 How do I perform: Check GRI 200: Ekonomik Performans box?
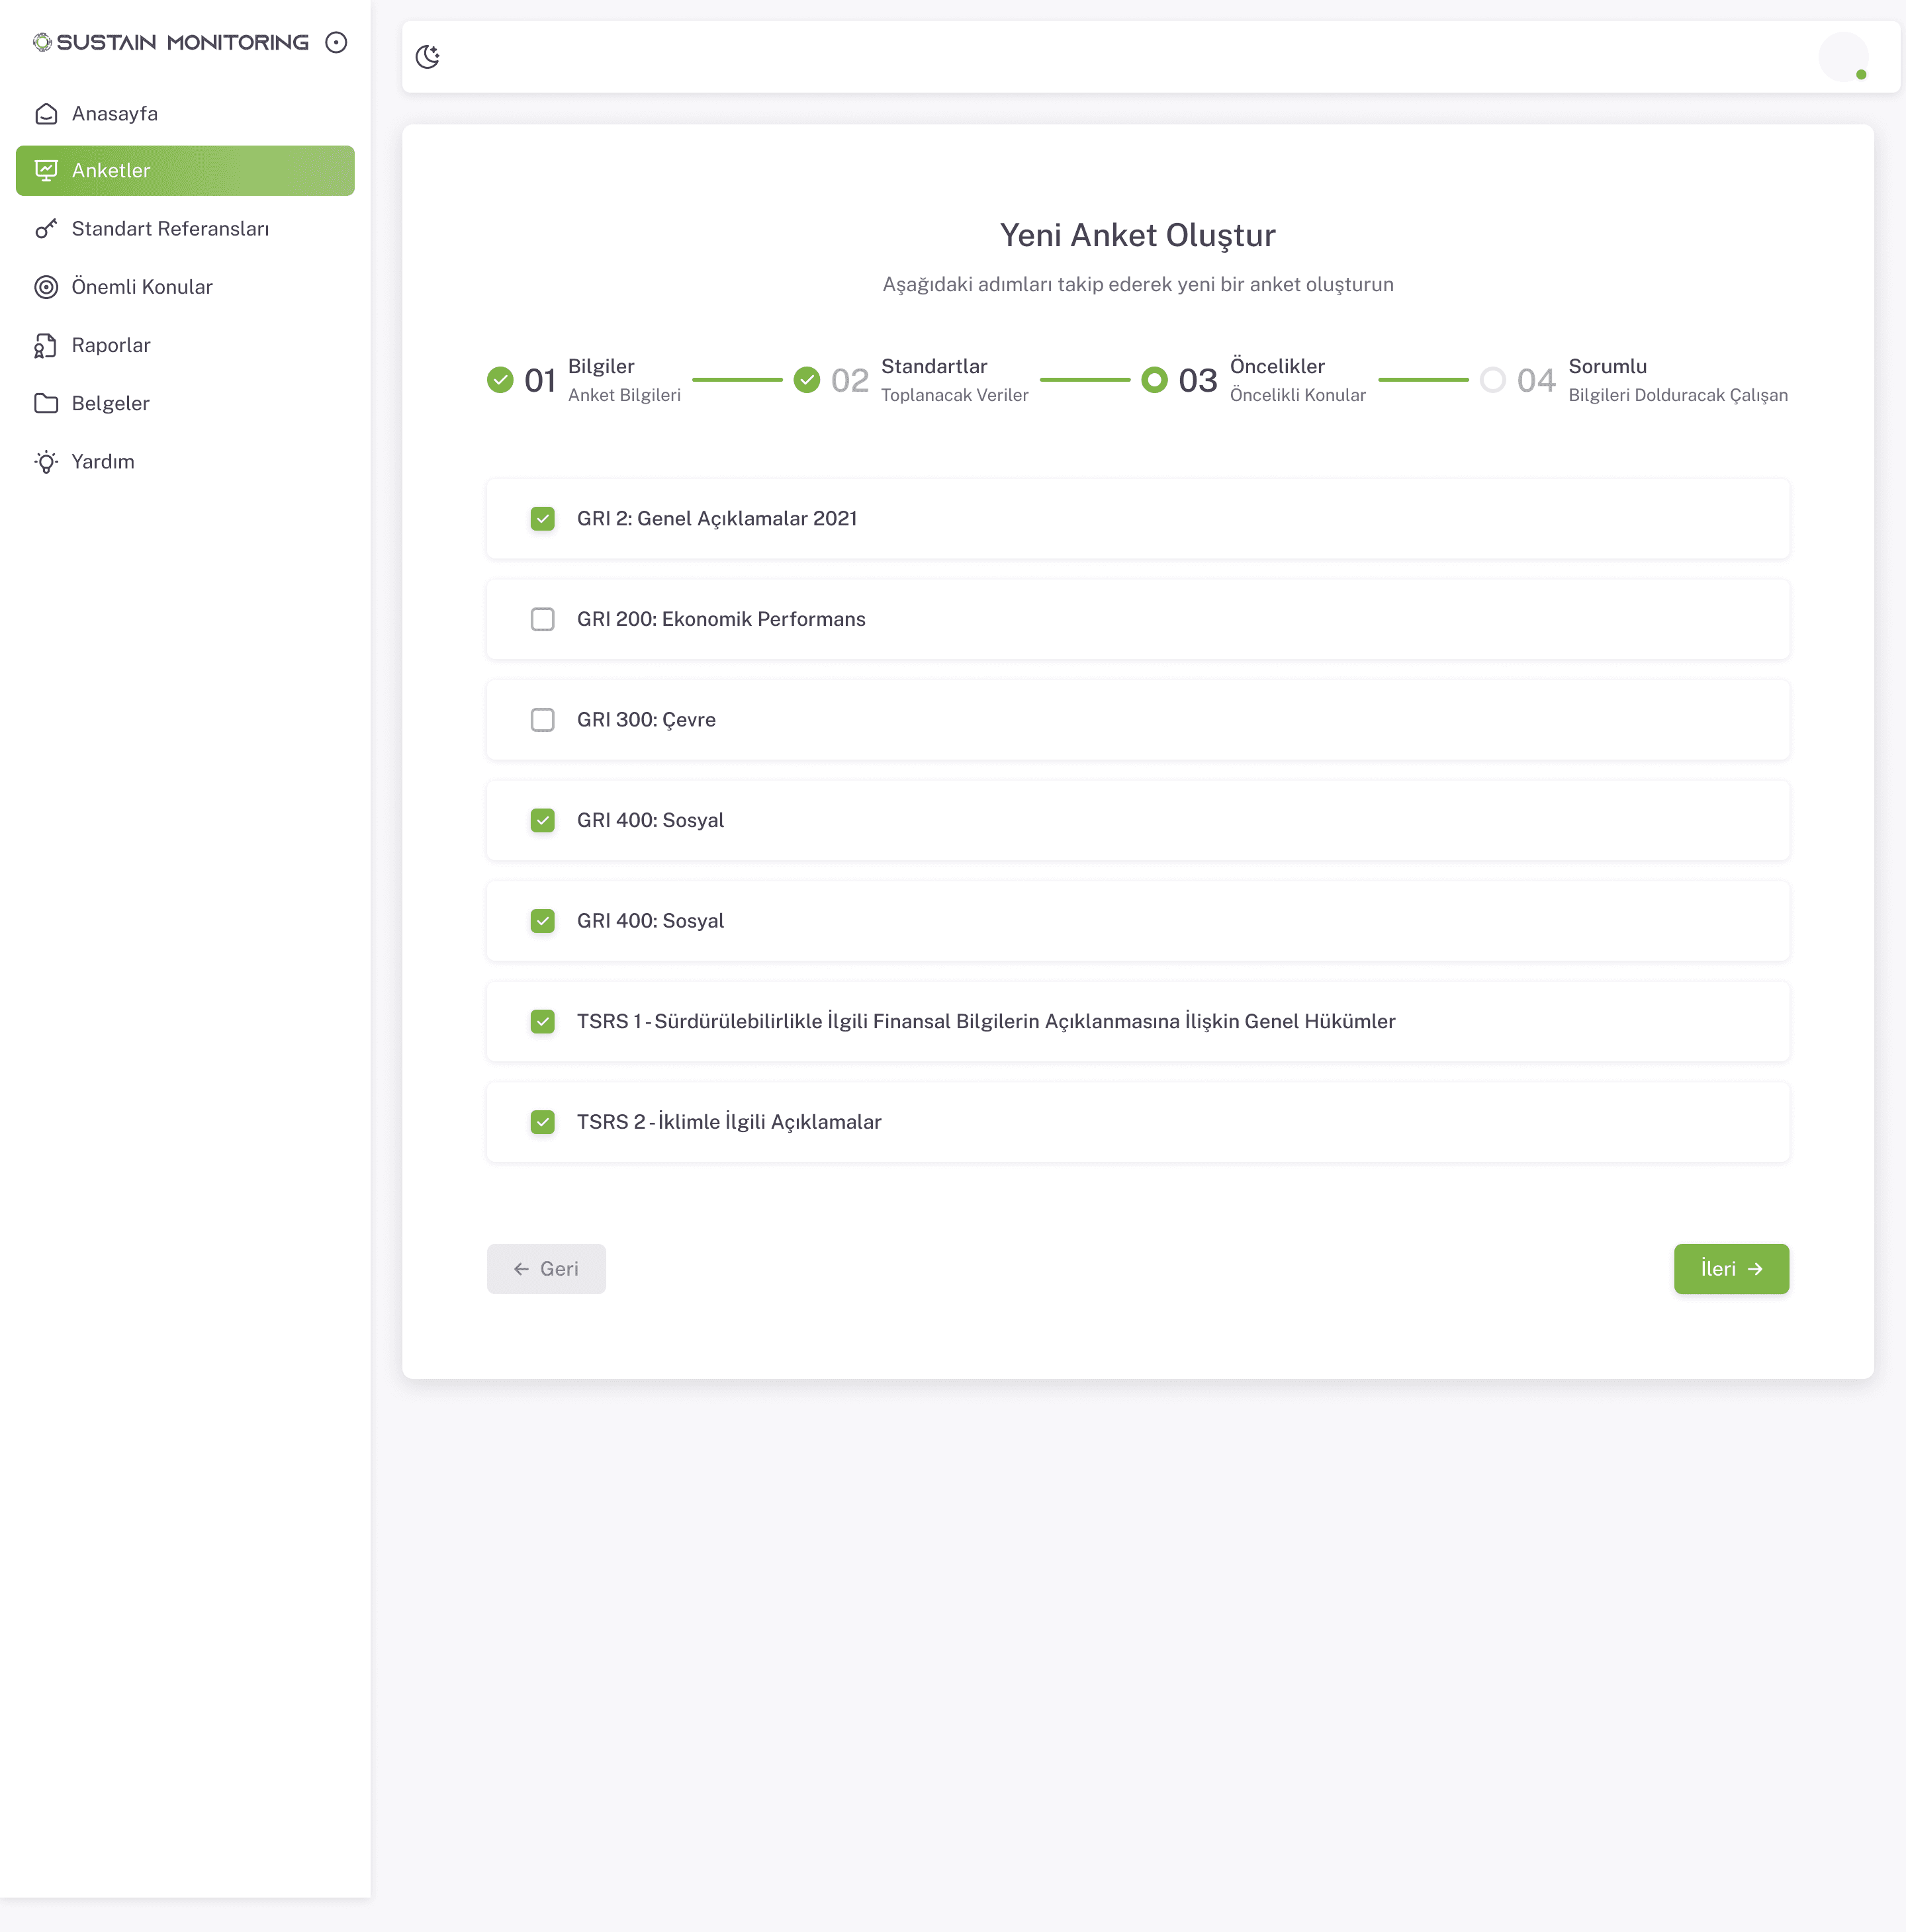click(x=542, y=619)
